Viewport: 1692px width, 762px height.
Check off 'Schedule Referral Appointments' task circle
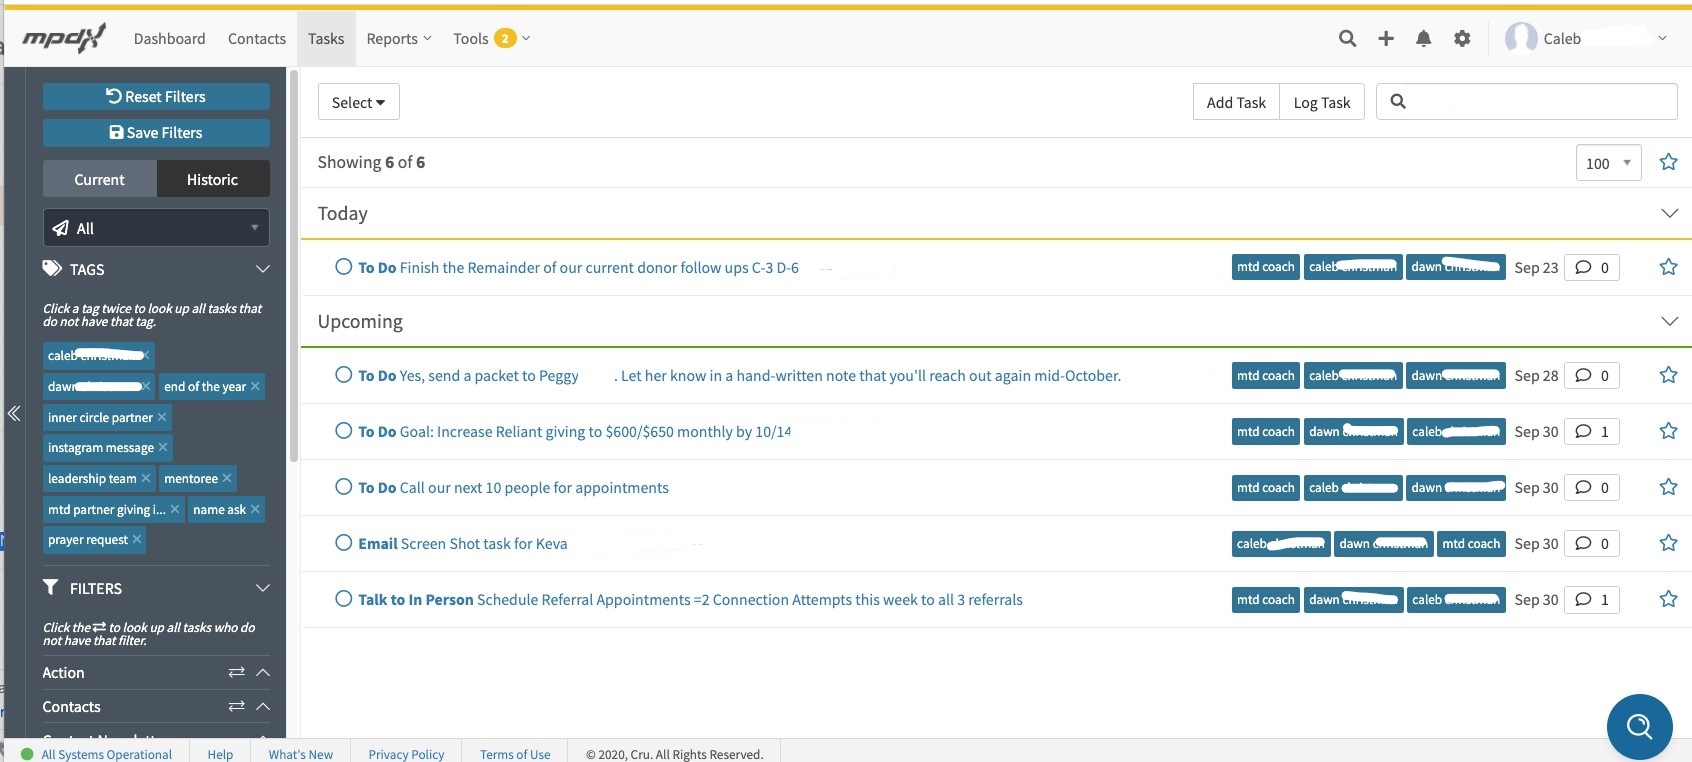(343, 599)
